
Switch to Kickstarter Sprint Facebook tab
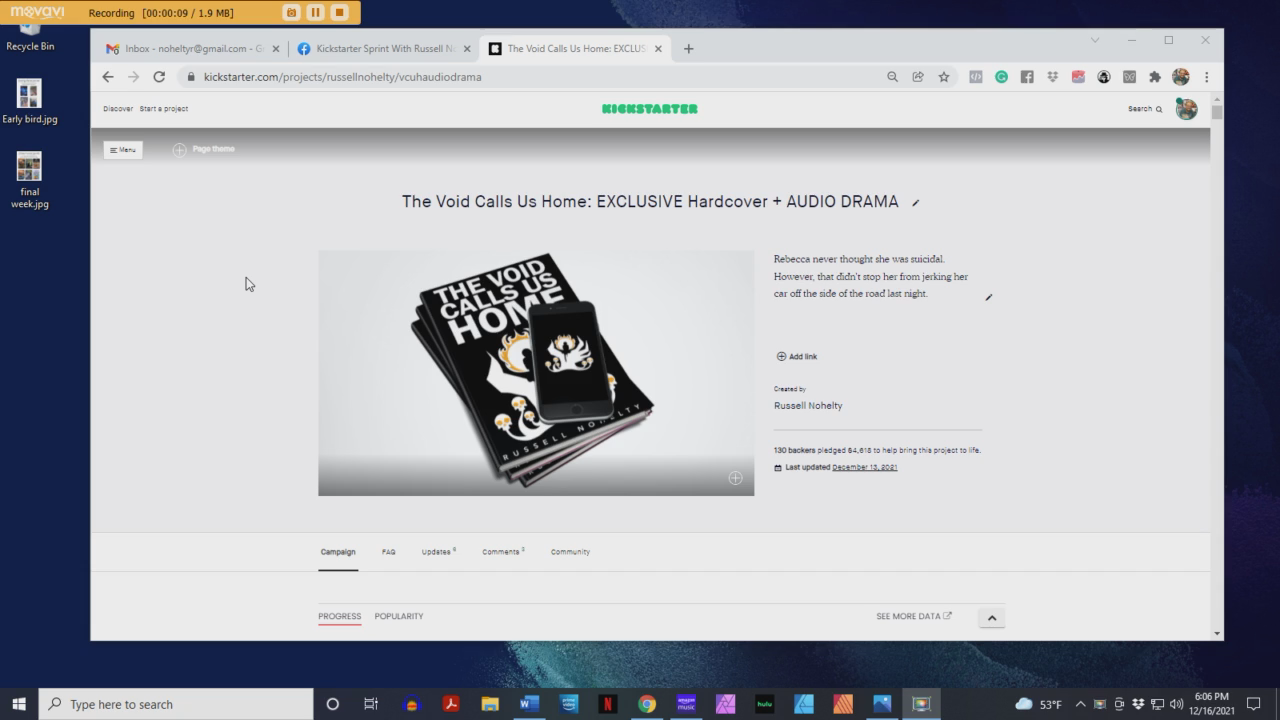384,48
